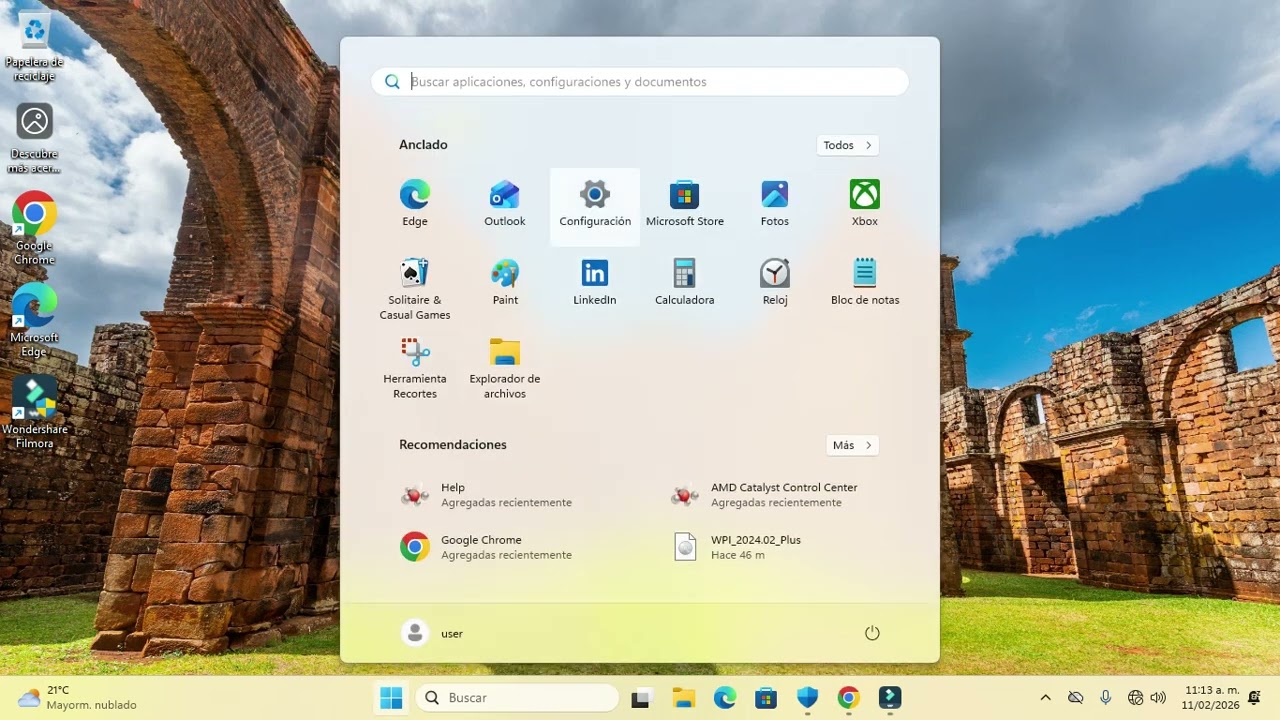Open File Explorer from the taskbar
Image resolution: width=1280 pixels, height=720 pixels.
tap(683, 697)
